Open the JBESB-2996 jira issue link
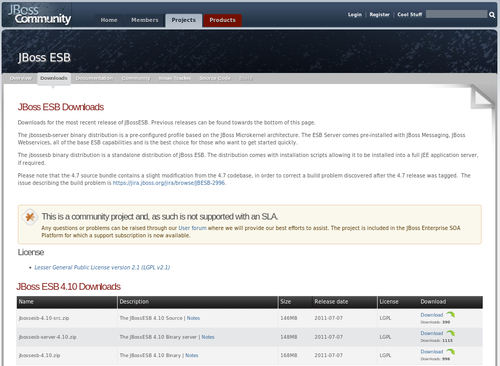Viewport: 500px width, 366px height. pyautogui.click(x=169, y=183)
